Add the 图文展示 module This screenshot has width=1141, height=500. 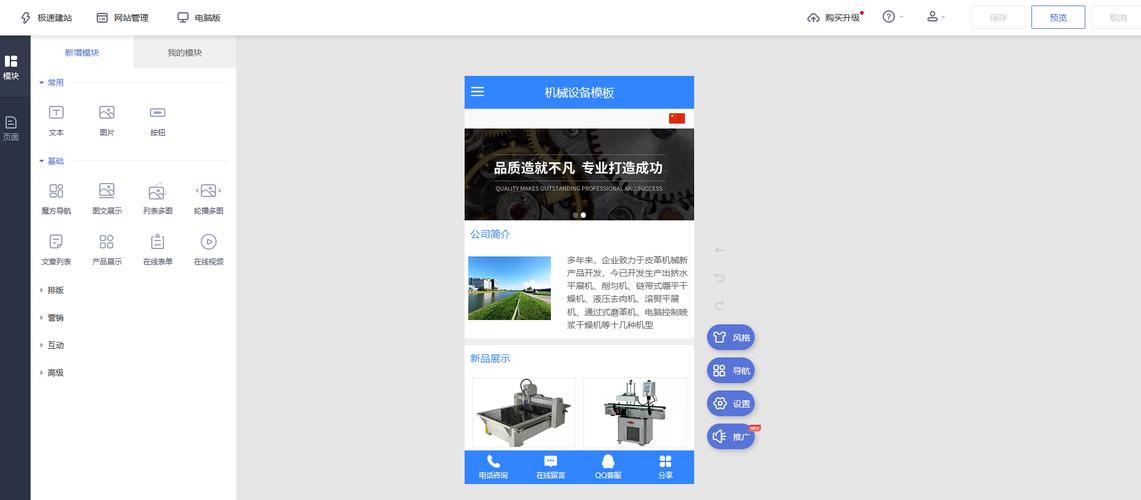click(107, 199)
